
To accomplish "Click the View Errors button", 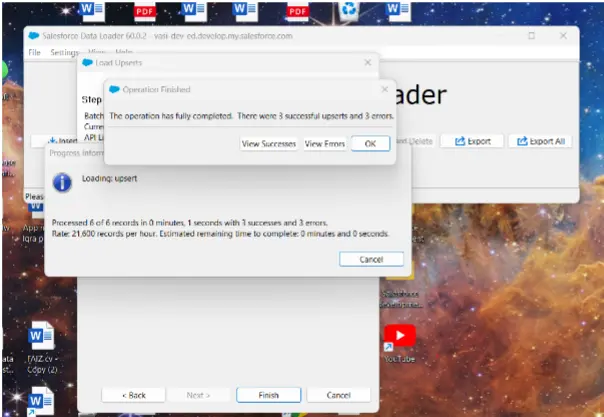I will click(324, 144).
